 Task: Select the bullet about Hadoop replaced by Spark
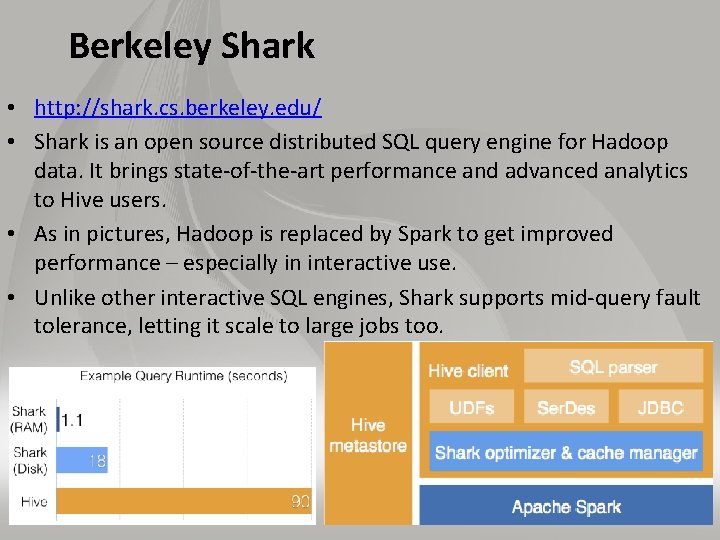[x=324, y=248]
